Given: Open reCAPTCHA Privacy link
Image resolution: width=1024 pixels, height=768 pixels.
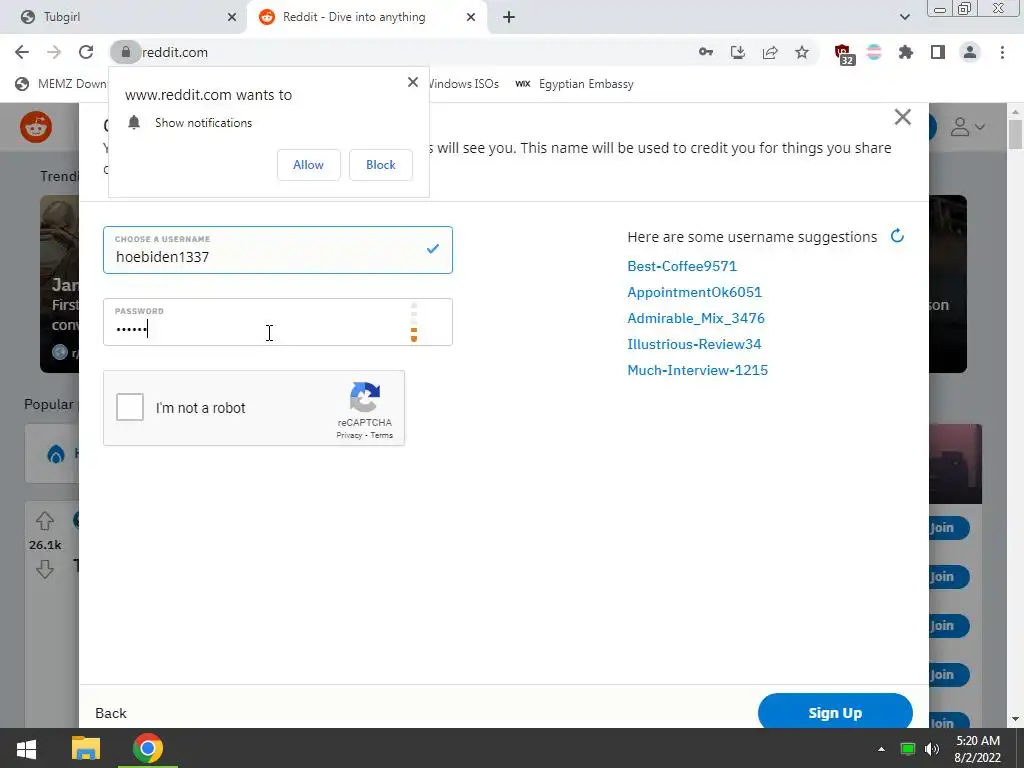Looking at the screenshot, I should [x=349, y=435].
